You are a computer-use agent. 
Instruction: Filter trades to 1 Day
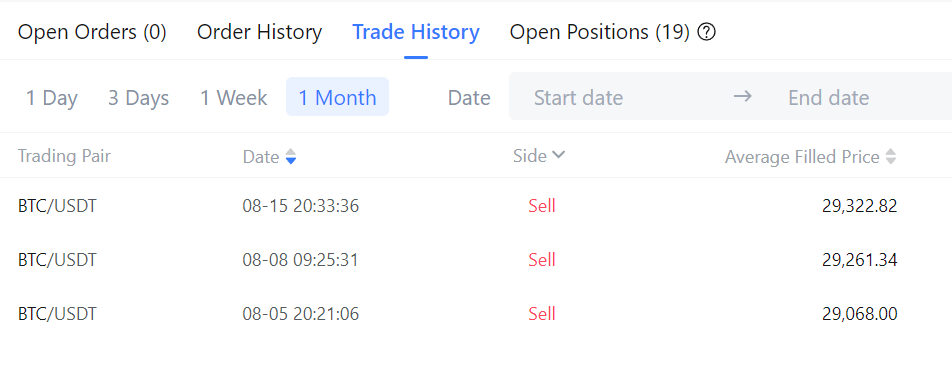[52, 98]
